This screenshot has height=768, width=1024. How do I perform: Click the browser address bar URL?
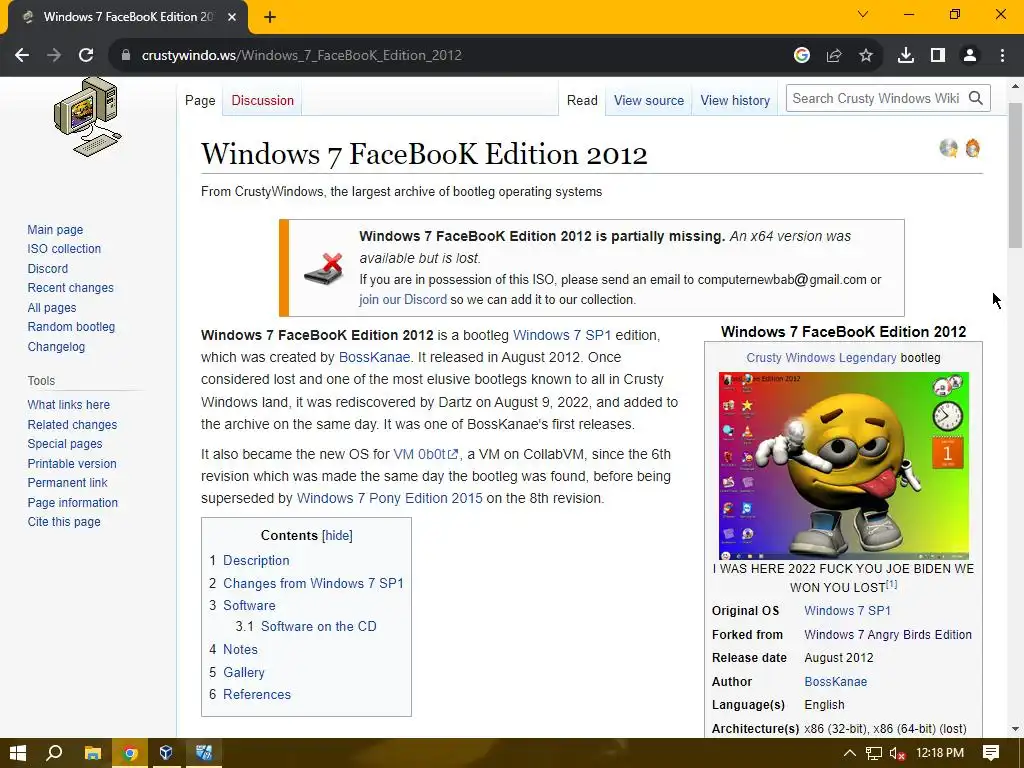(x=302, y=56)
